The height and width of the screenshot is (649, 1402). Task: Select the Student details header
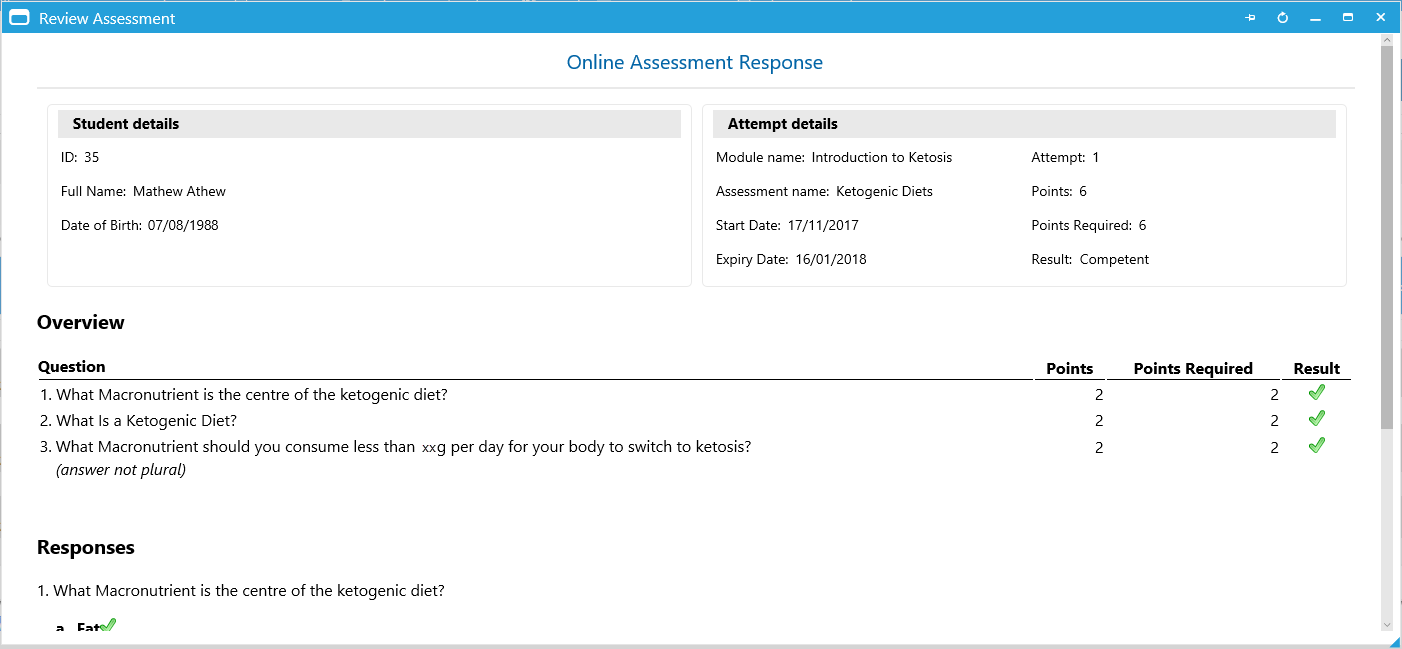click(x=369, y=124)
